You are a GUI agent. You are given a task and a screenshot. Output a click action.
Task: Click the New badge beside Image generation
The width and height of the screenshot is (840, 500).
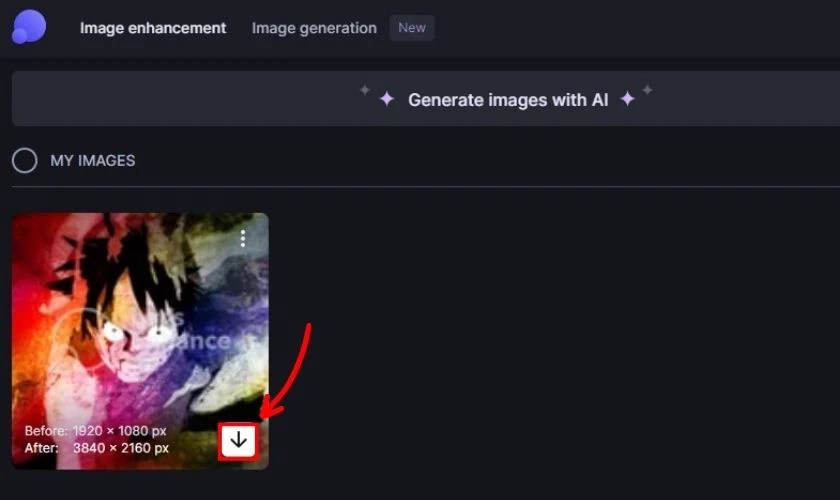[x=411, y=28]
